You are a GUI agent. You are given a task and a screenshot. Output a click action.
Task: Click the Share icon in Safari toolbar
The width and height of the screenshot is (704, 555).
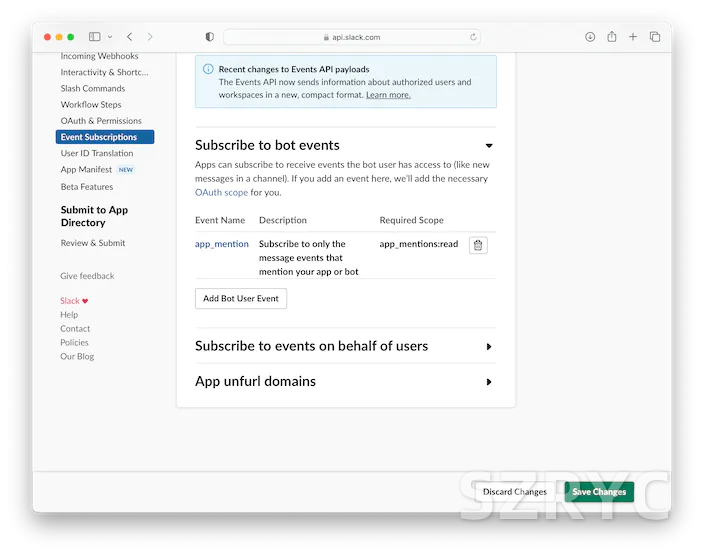point(611,37)
